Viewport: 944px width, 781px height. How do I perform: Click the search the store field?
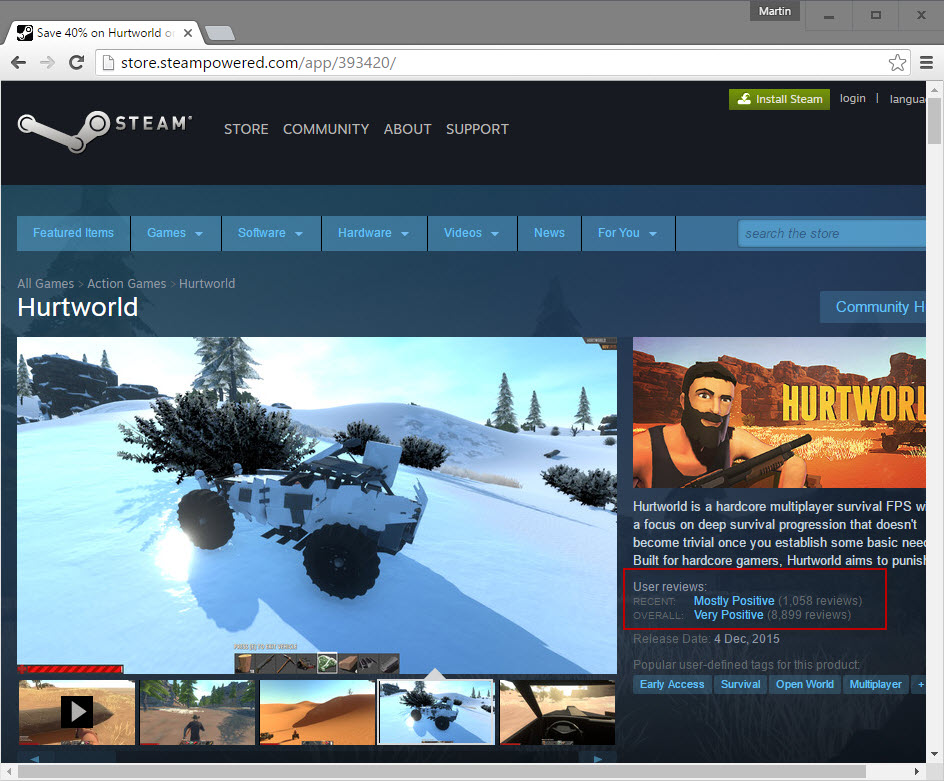click(831, 234)
